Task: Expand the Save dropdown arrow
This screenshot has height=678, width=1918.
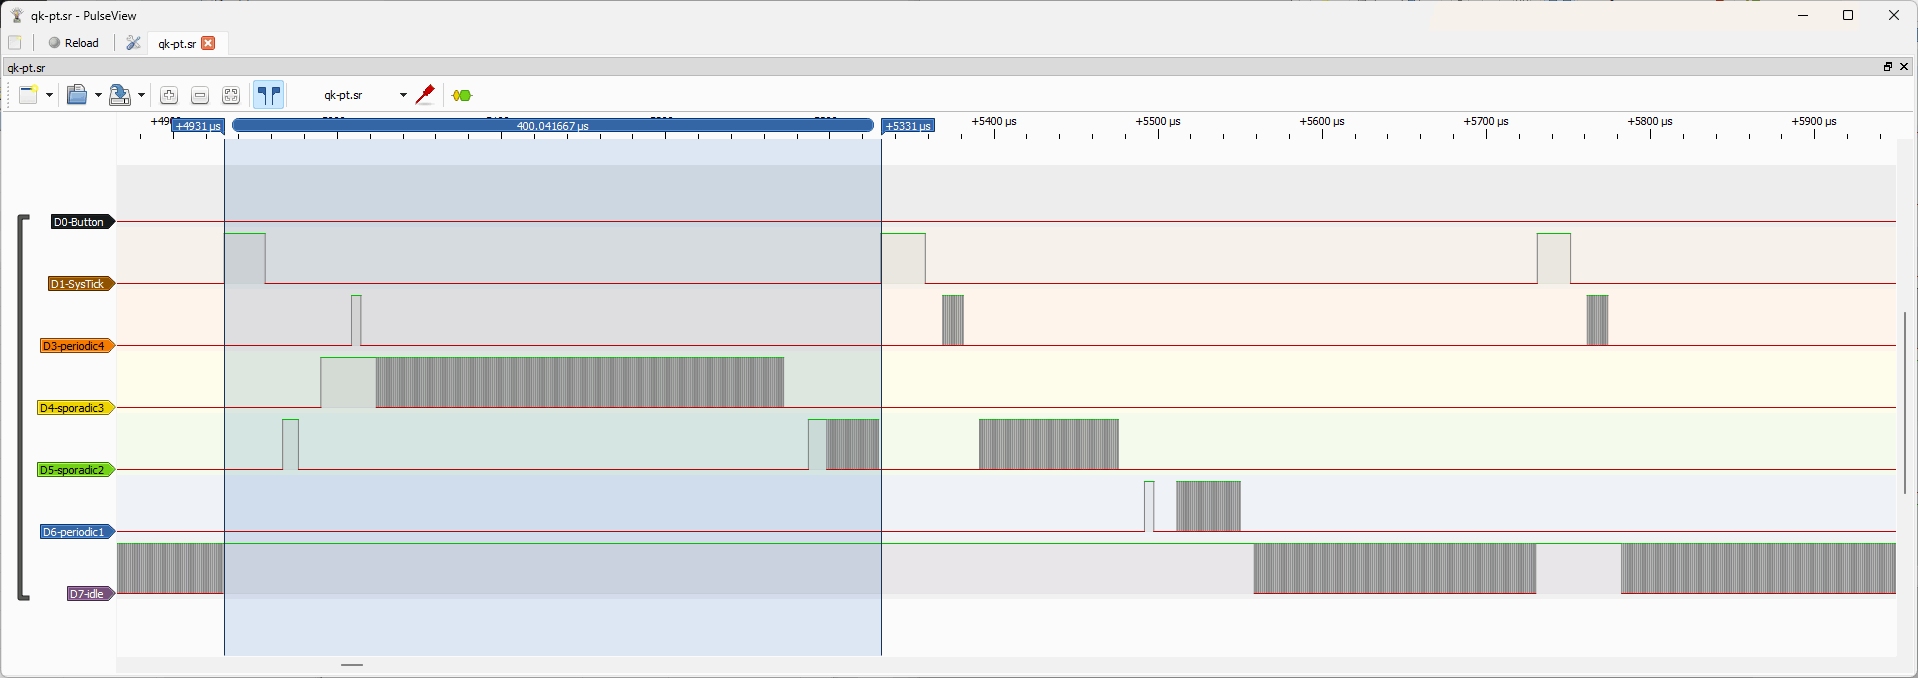Action: 141,95
